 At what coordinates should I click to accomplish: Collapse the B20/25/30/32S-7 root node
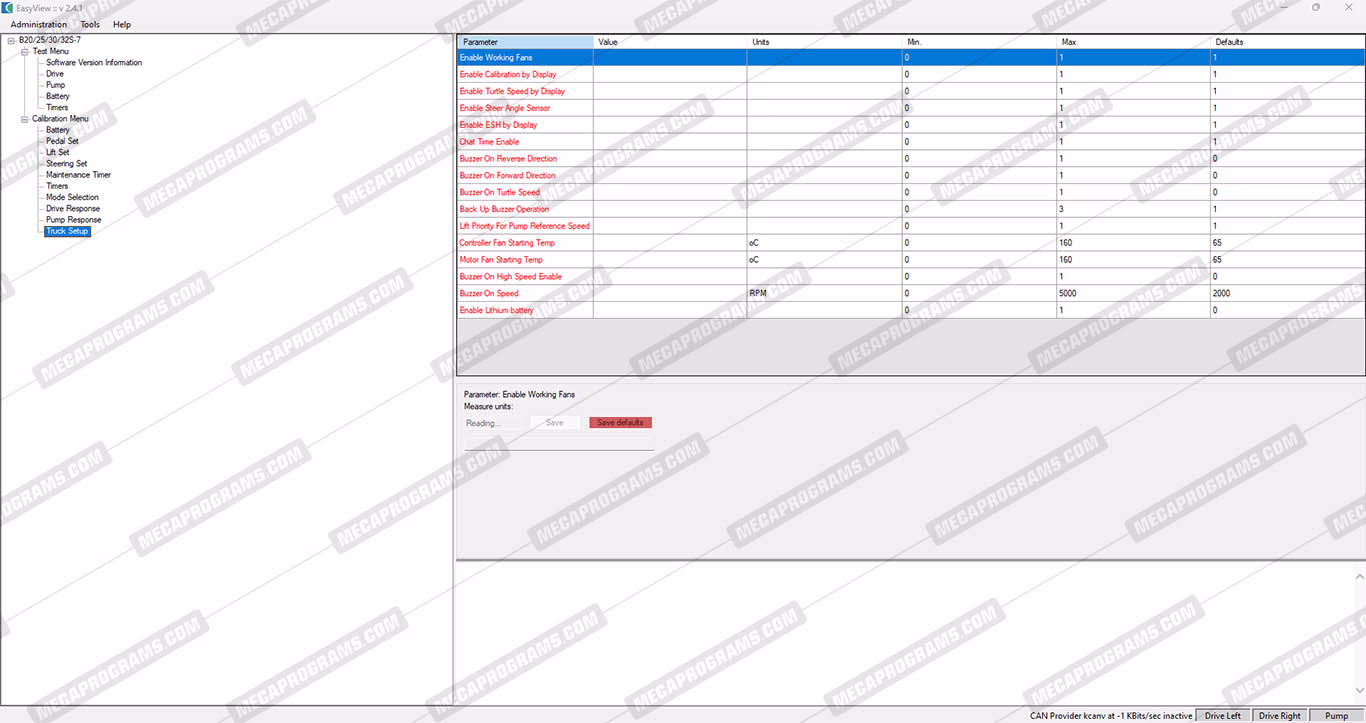point(11,40)
